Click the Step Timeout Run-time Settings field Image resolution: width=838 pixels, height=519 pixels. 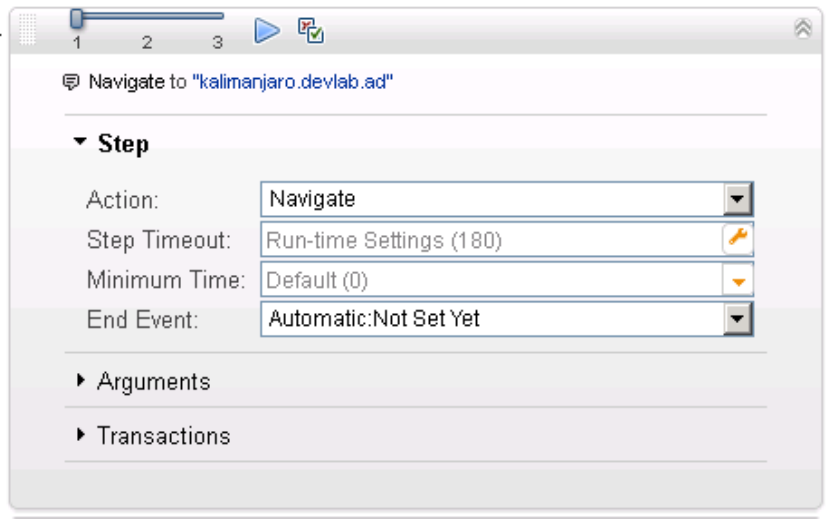click(x=490, y=240)
